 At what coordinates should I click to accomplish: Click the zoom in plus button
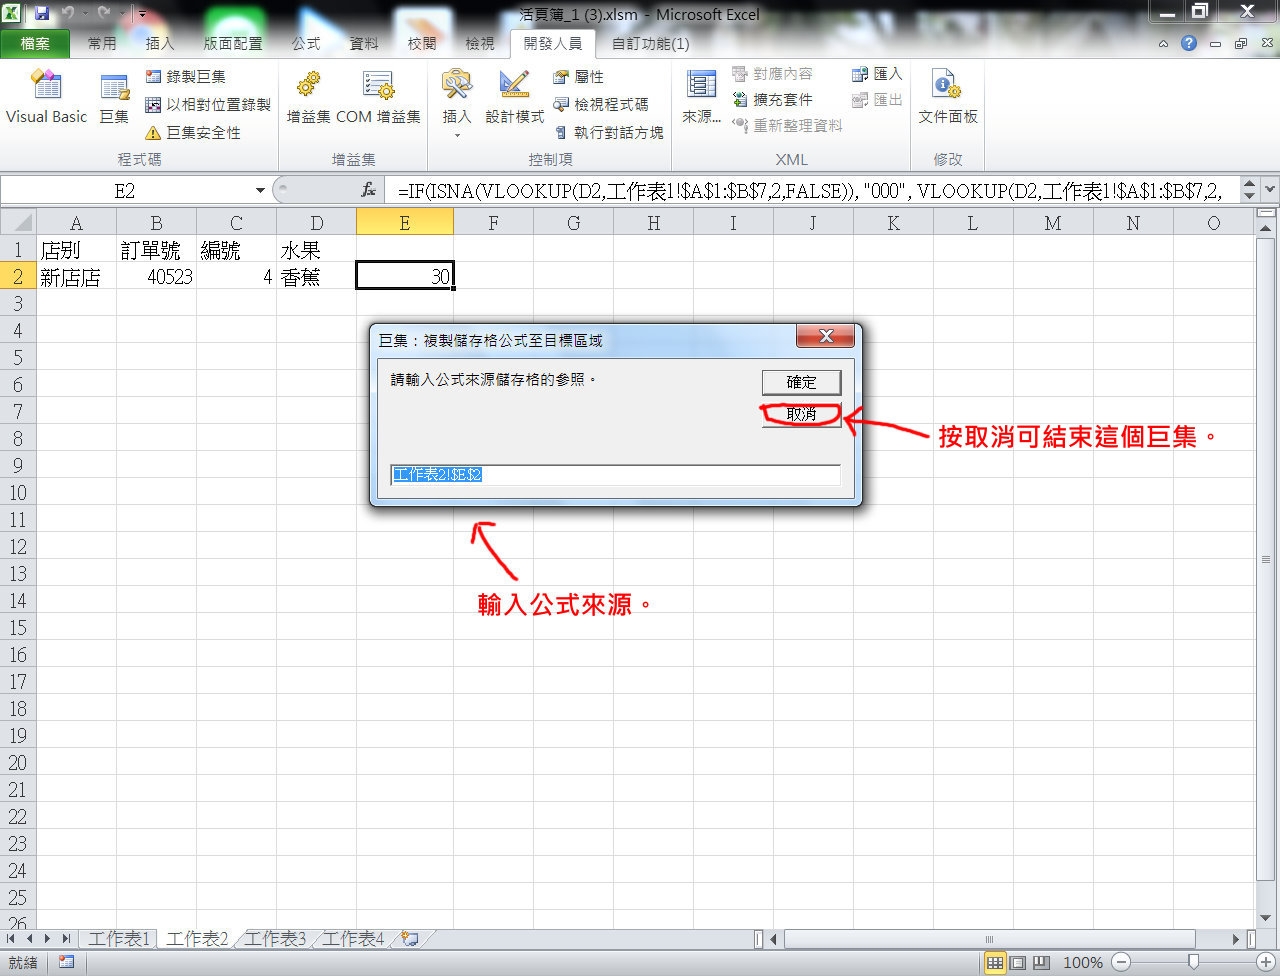pyautogui.click(x=1265, y=962)
